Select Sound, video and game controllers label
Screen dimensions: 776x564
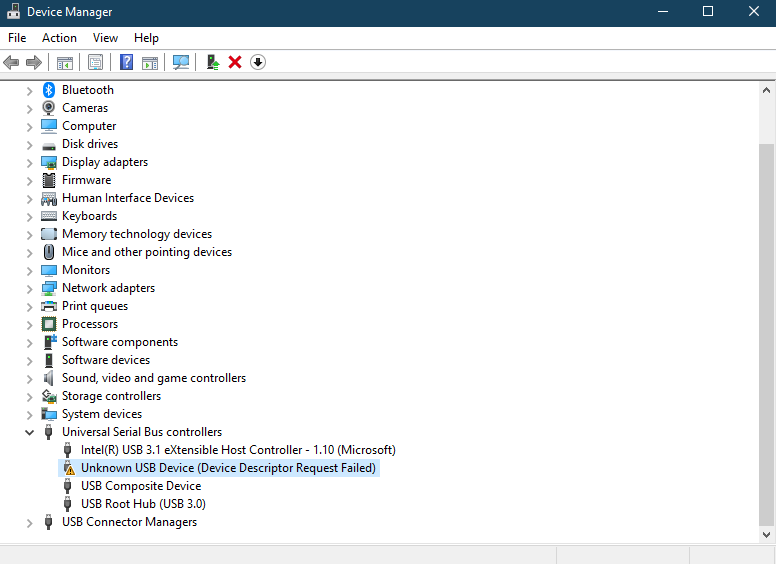click(154, 378)
